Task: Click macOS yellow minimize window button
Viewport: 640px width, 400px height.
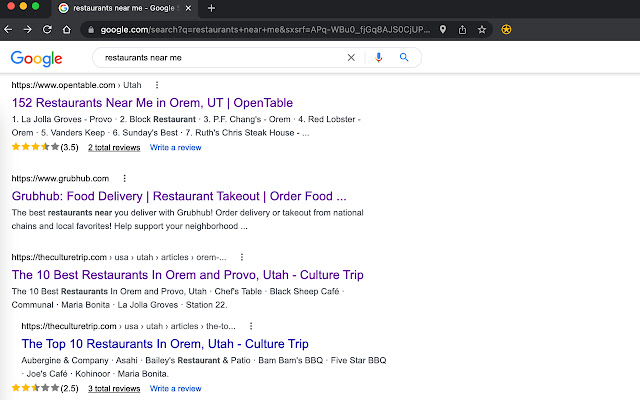Action: tap(23, 6)
